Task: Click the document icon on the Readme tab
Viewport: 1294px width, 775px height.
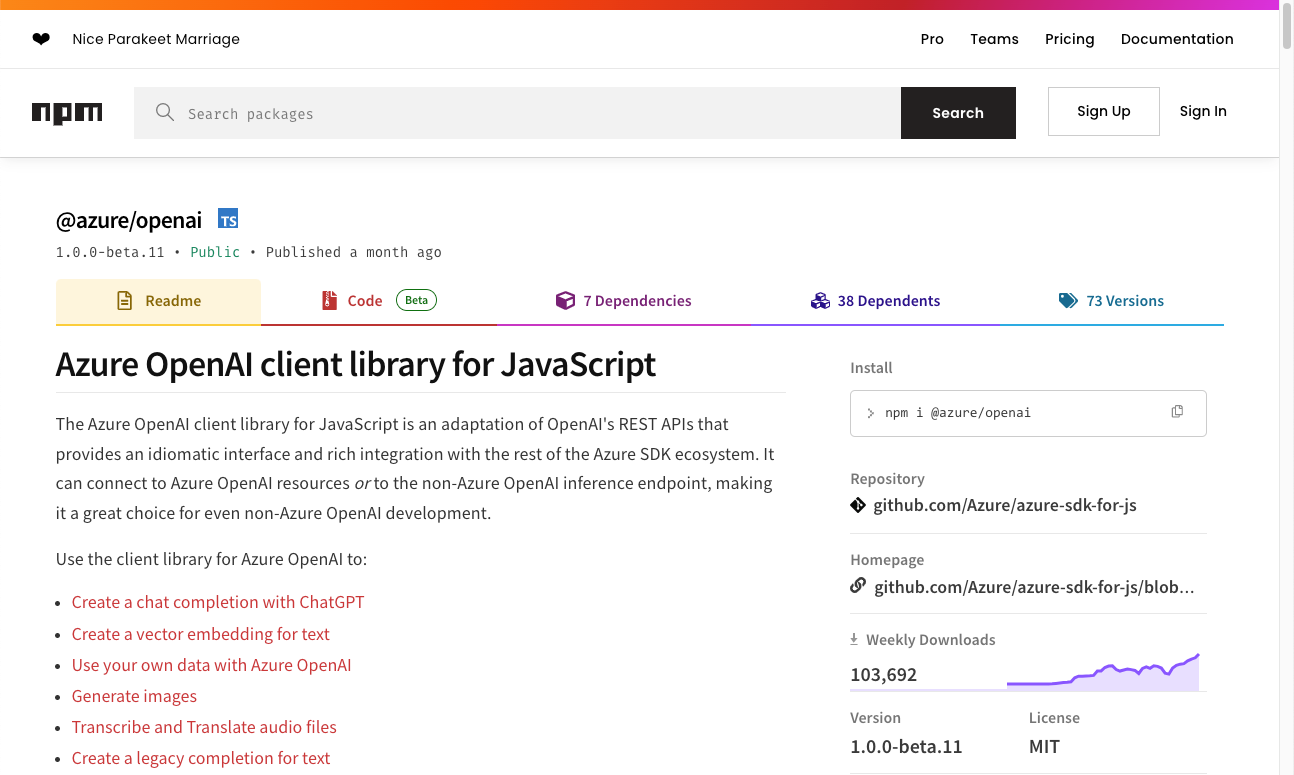Action: 123,300
